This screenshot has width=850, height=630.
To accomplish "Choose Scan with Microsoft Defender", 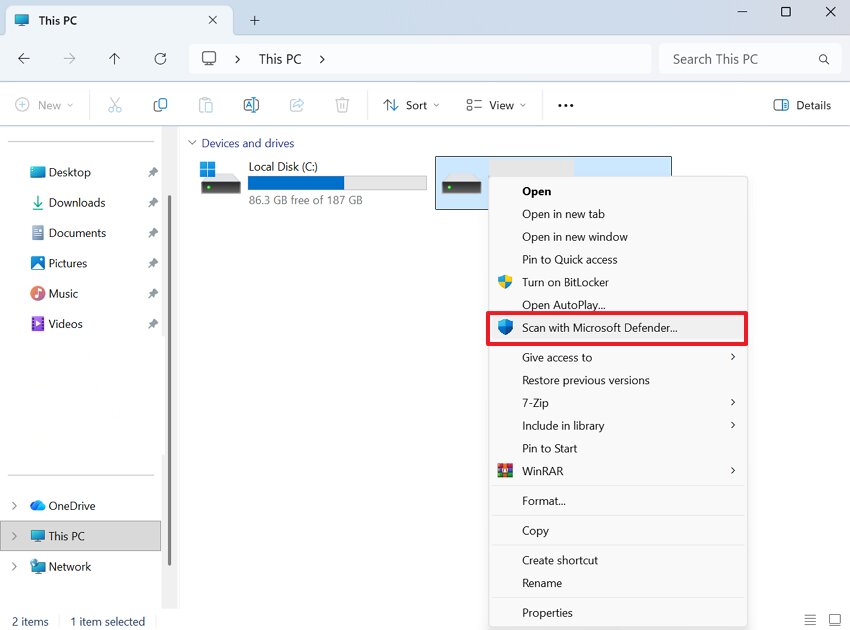I will point(601,327).
